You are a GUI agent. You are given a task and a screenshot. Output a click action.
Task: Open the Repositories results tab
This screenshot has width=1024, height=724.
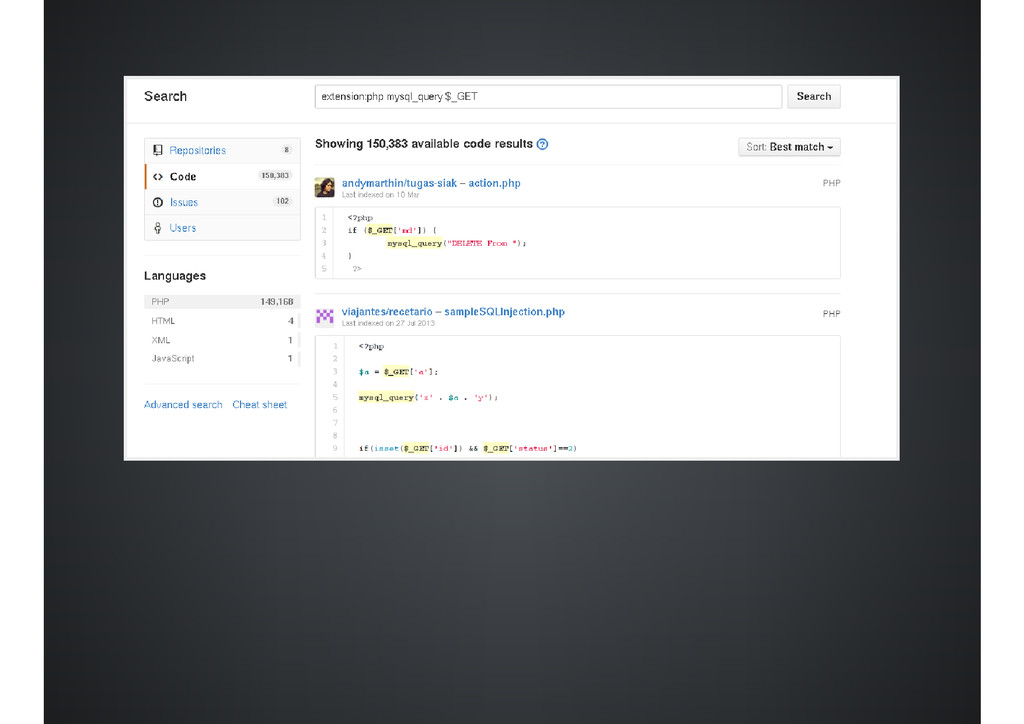(x=222, y=150)
